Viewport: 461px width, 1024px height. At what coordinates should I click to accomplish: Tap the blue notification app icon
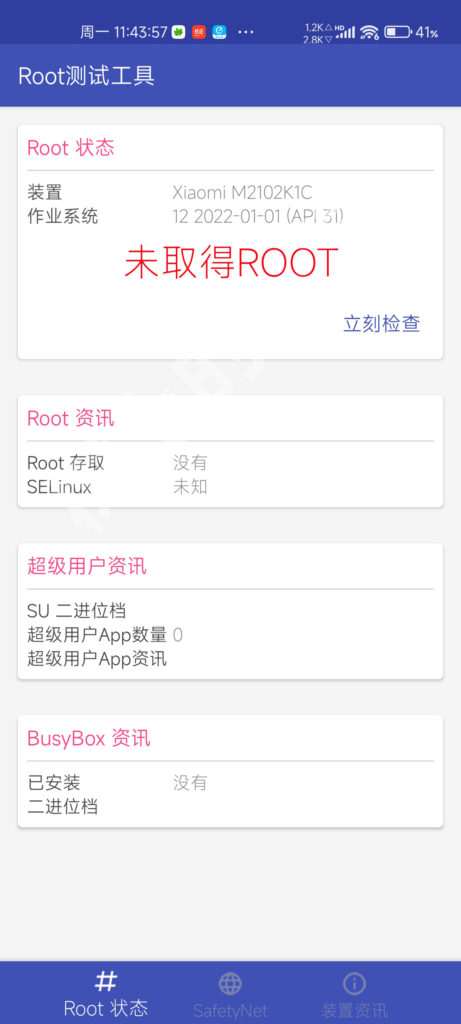click(x=219, y=32)
